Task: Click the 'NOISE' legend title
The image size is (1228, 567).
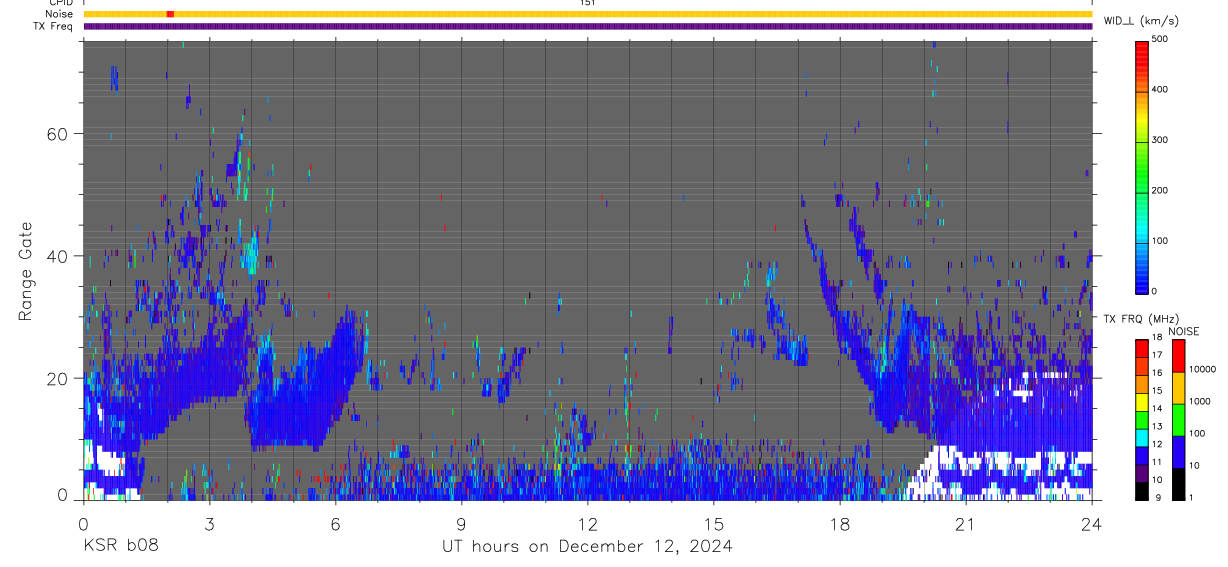Action: pyautogui.click(x=1185, y=332)
